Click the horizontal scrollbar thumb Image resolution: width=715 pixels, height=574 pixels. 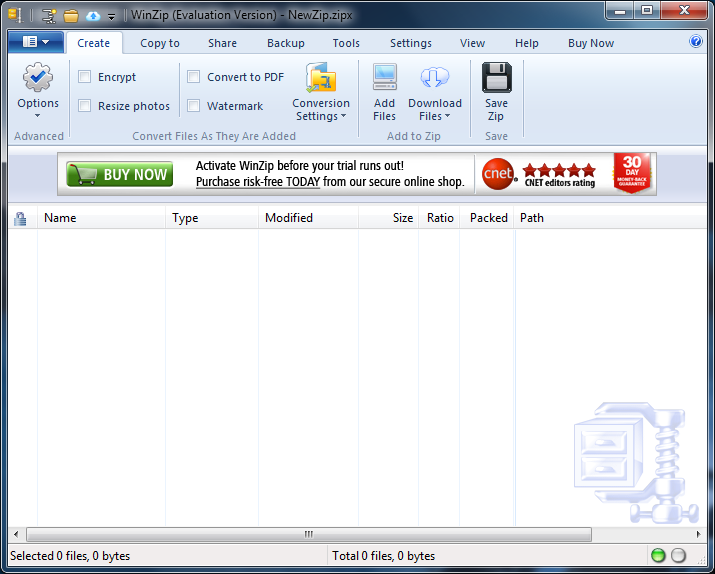(x=309, y=534)
